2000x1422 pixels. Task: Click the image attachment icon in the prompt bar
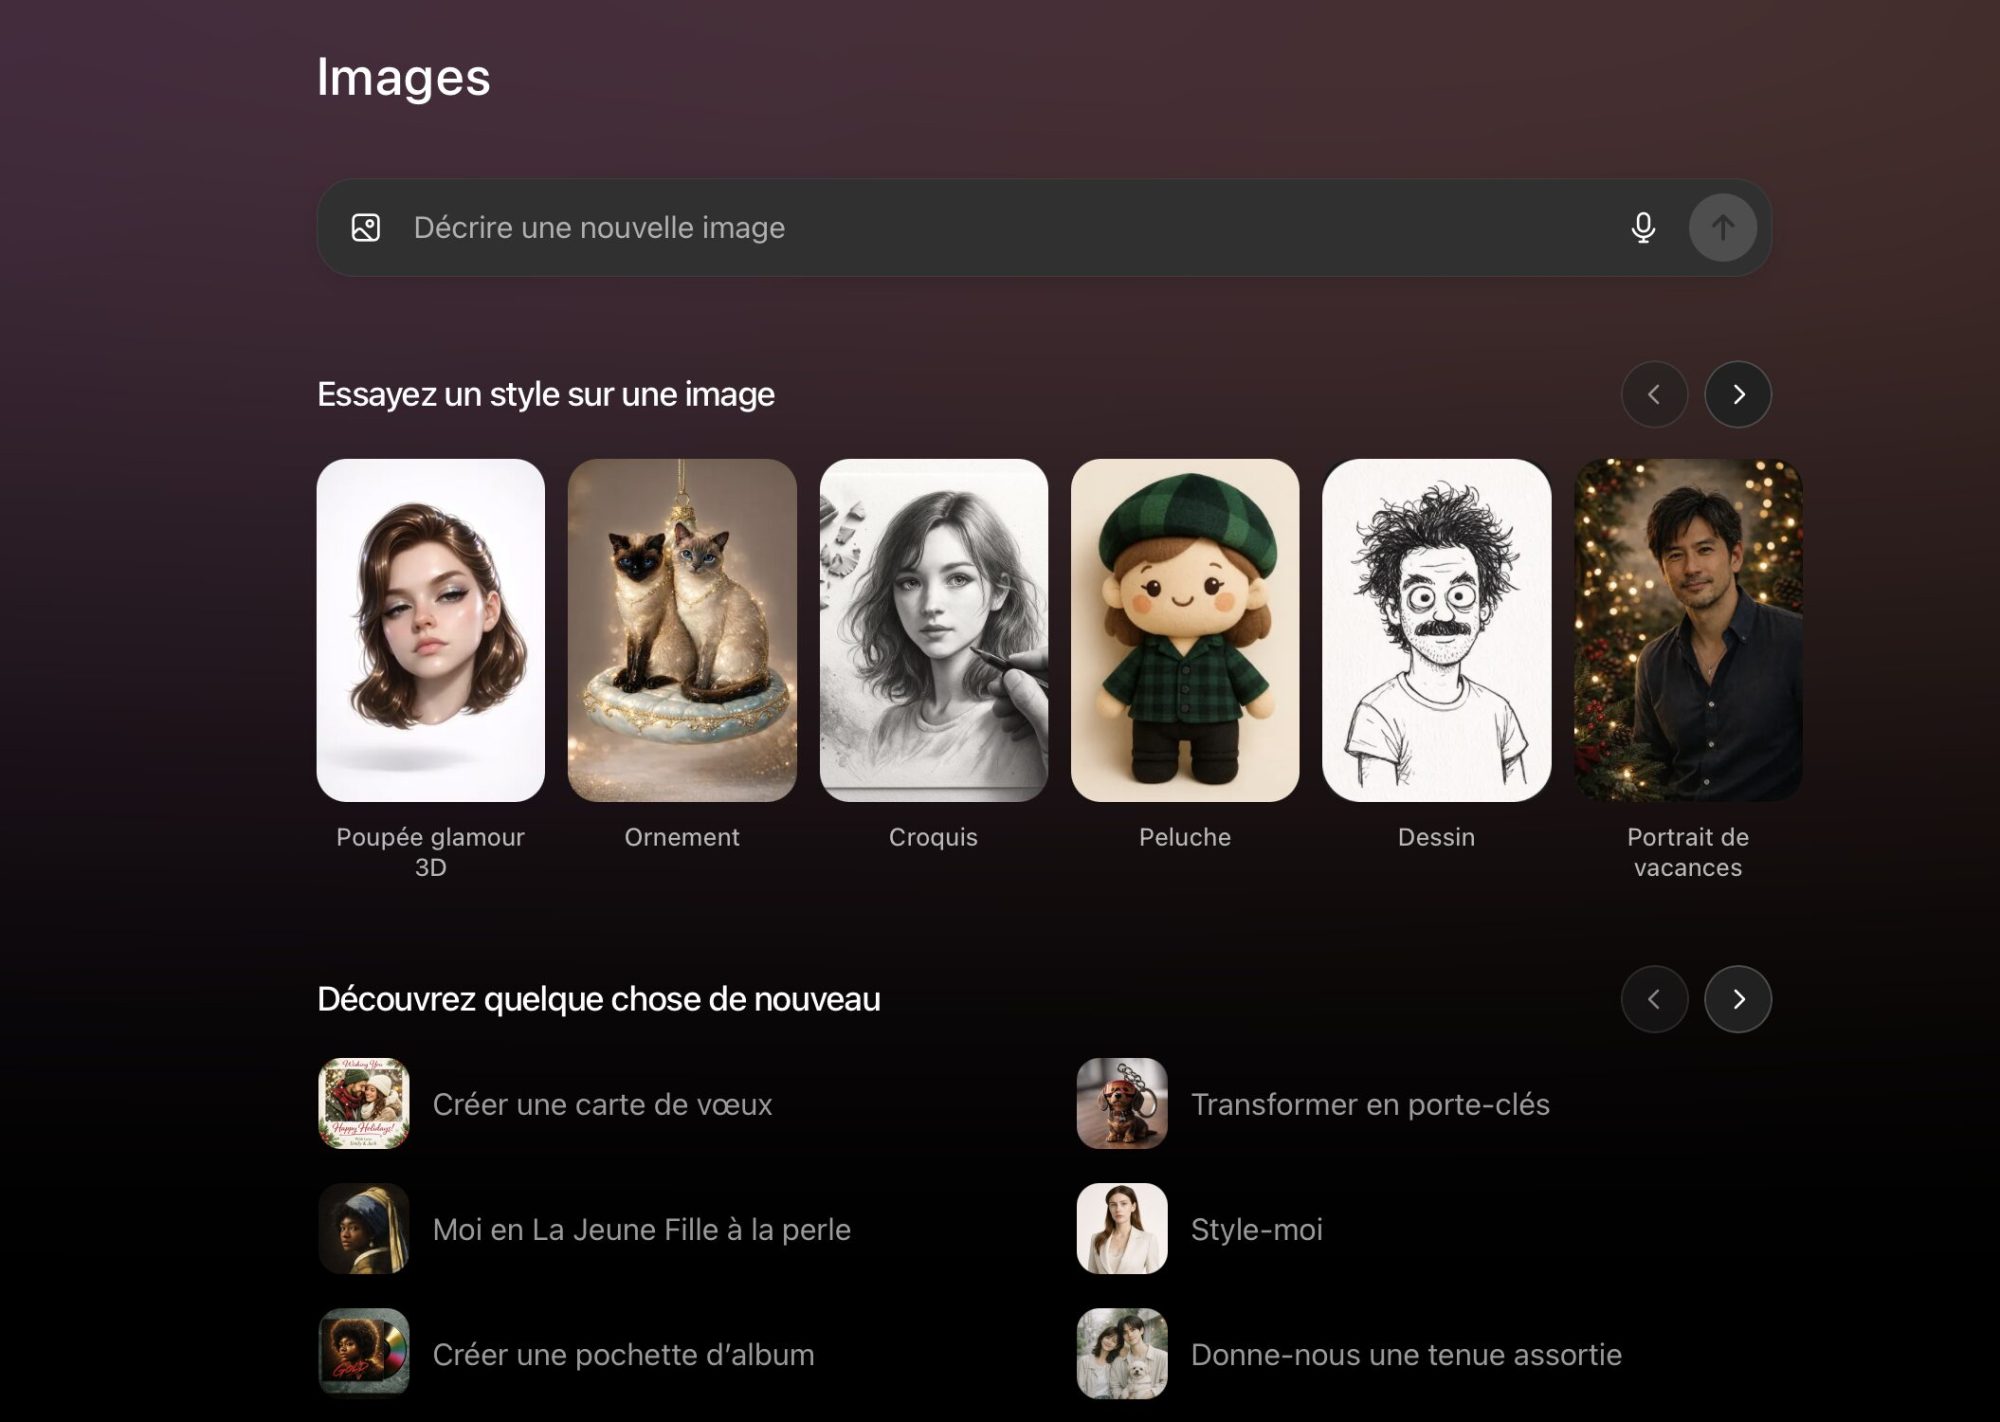(x=365, y=227)
